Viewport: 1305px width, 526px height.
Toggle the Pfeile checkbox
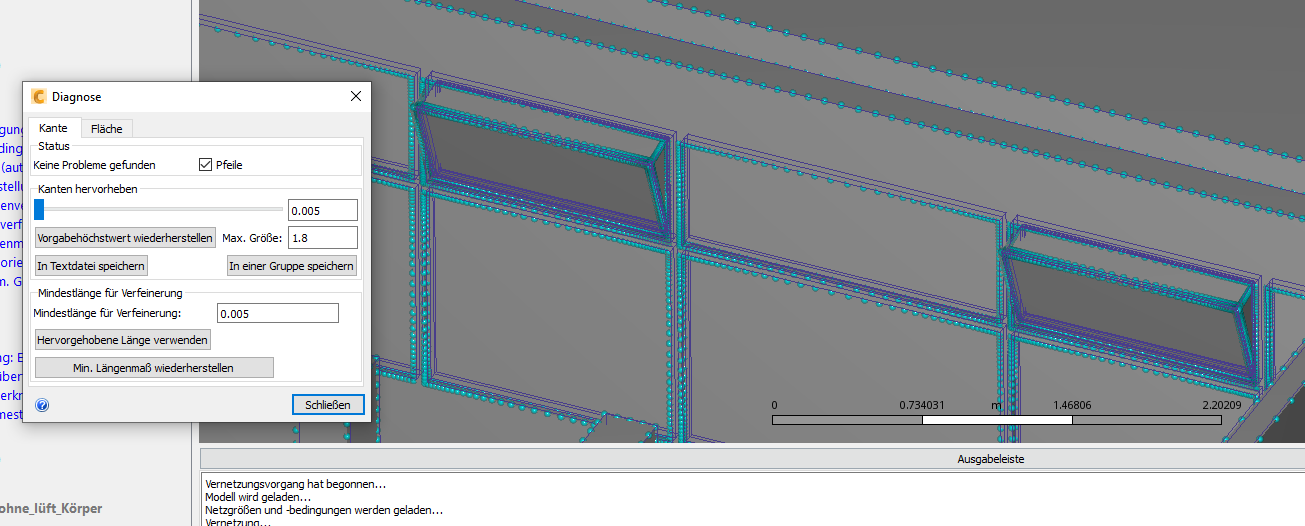click(207, 165)
